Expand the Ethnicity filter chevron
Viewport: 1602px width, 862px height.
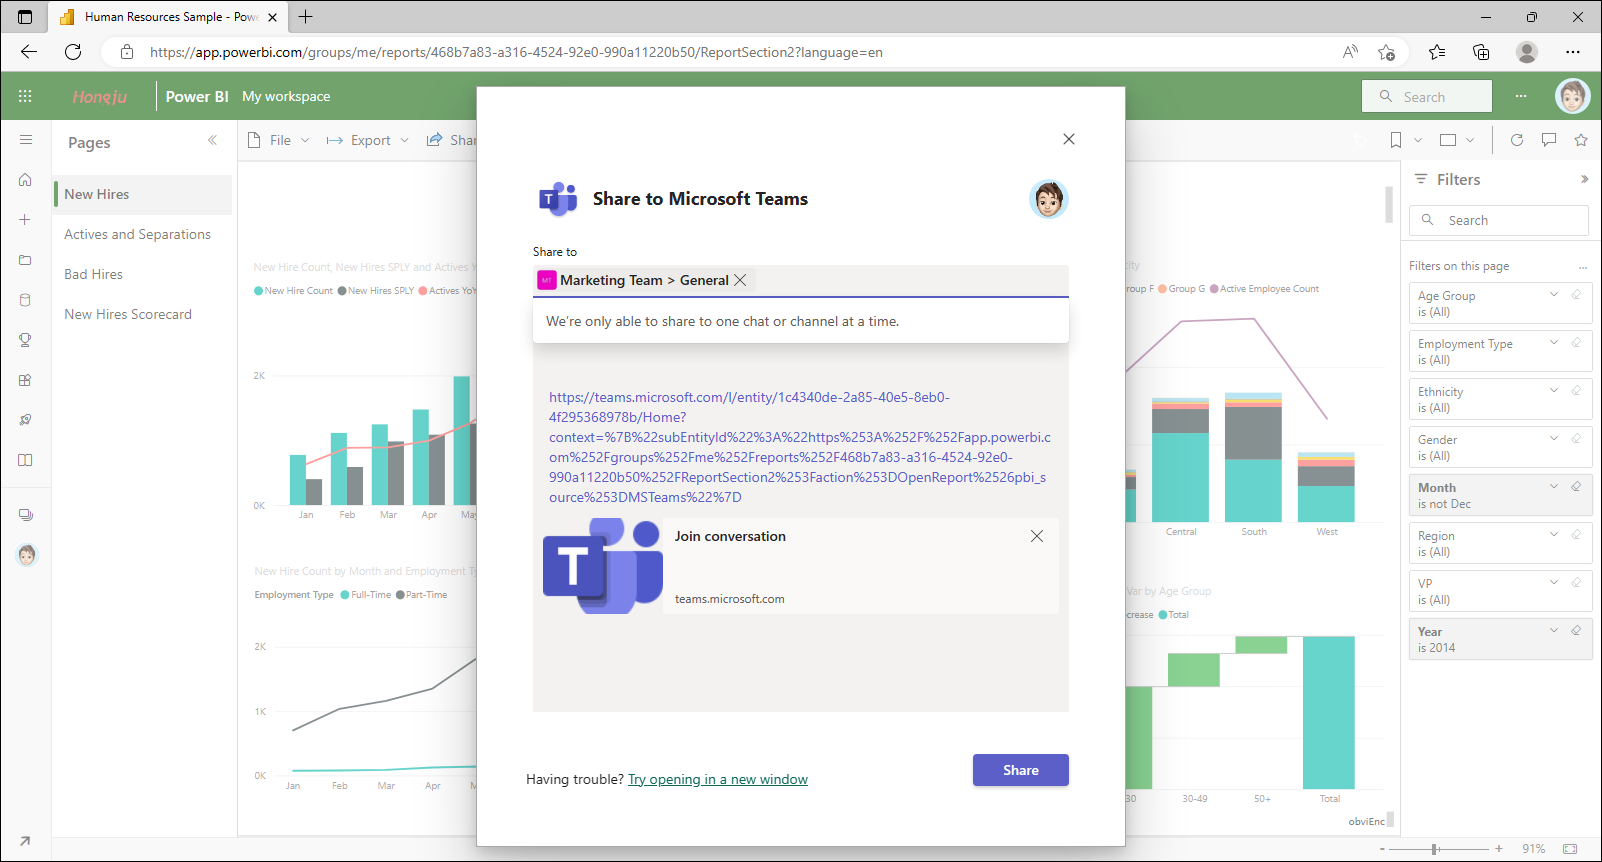point(1554,391)
